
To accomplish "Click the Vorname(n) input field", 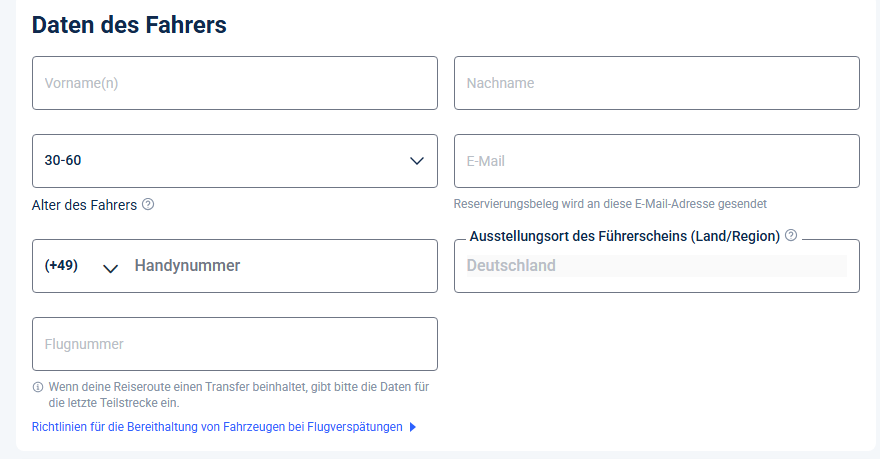I will pyautogui.click(x=235, y=83).
